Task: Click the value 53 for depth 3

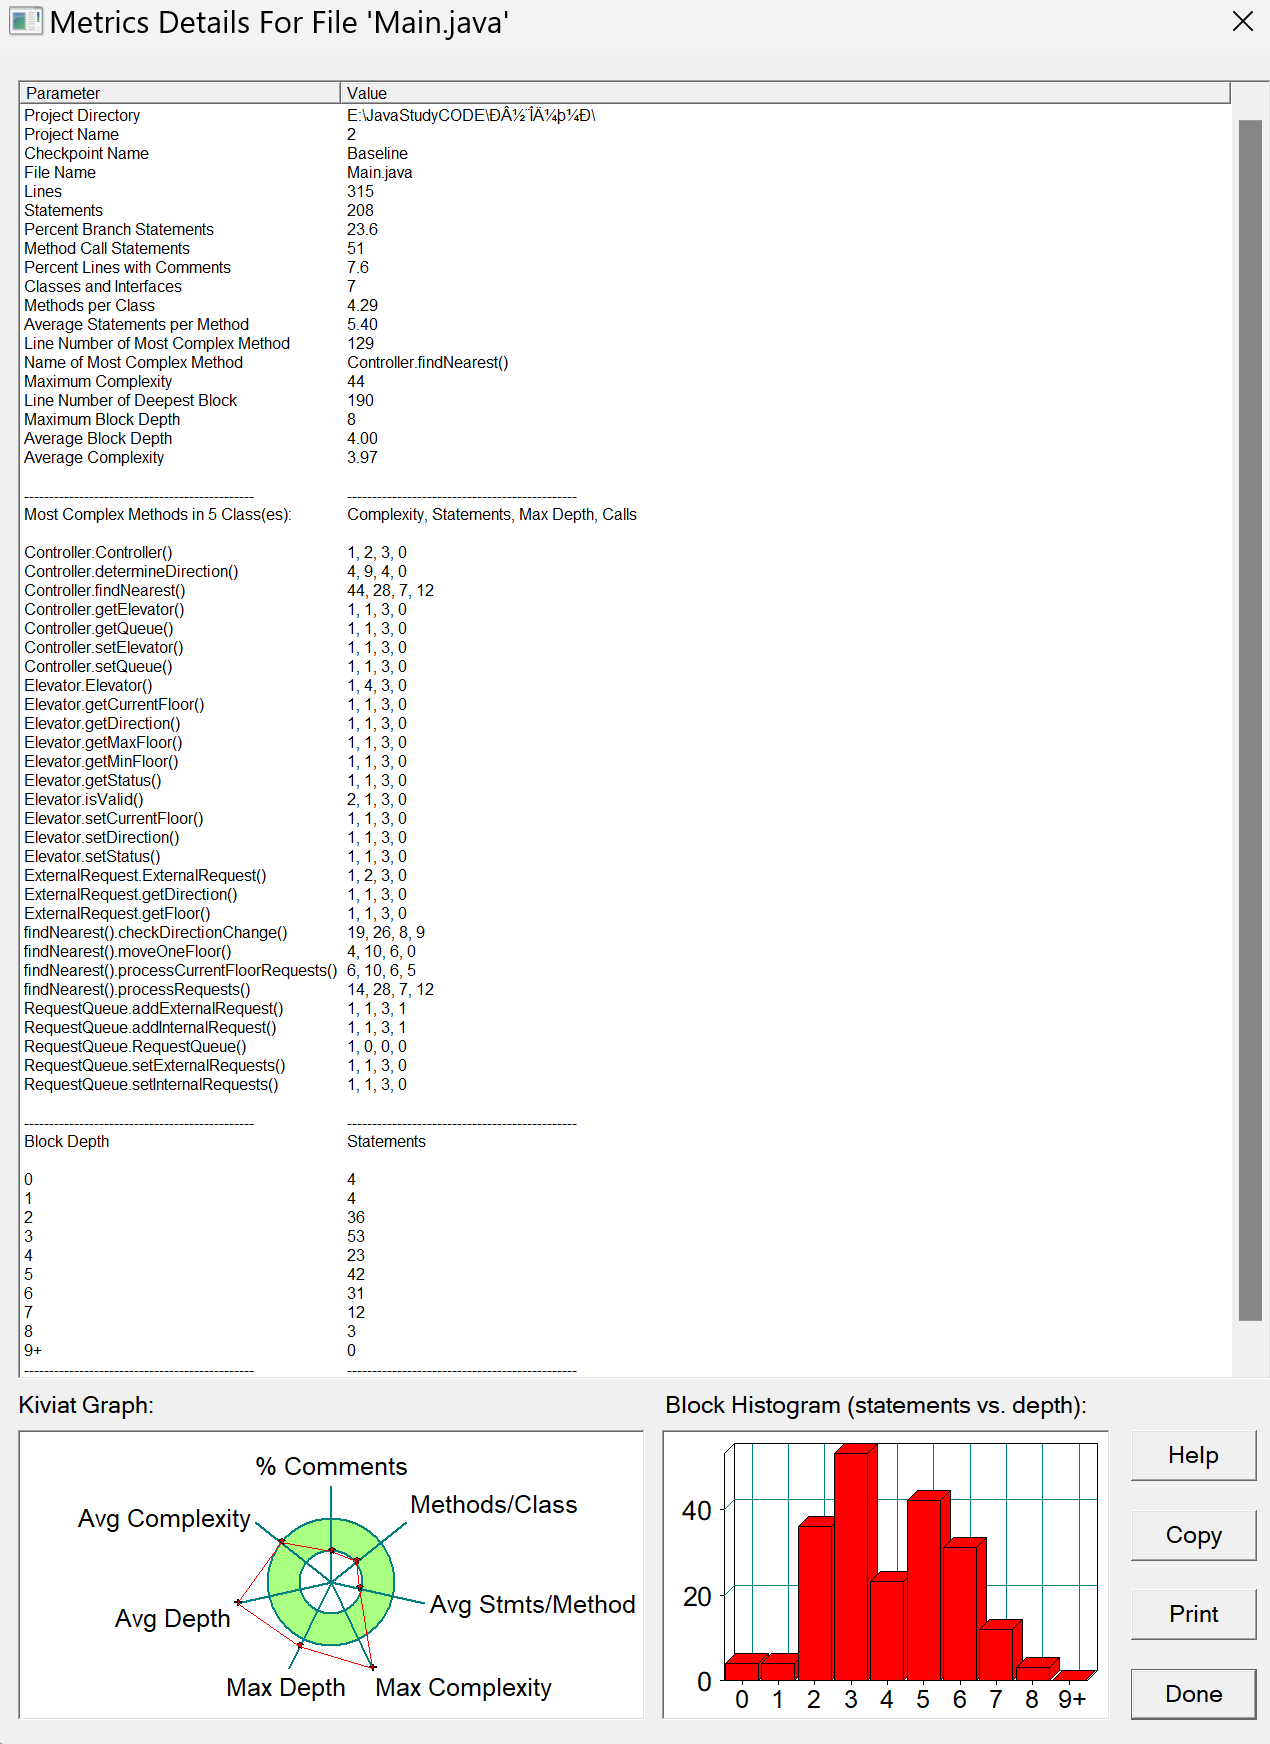Action: pos(356,1237)
